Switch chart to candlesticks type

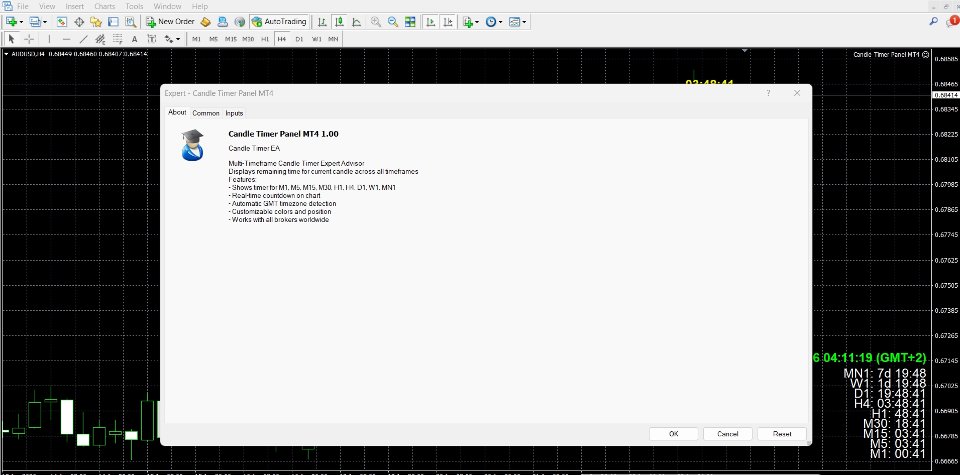point(339,21)
